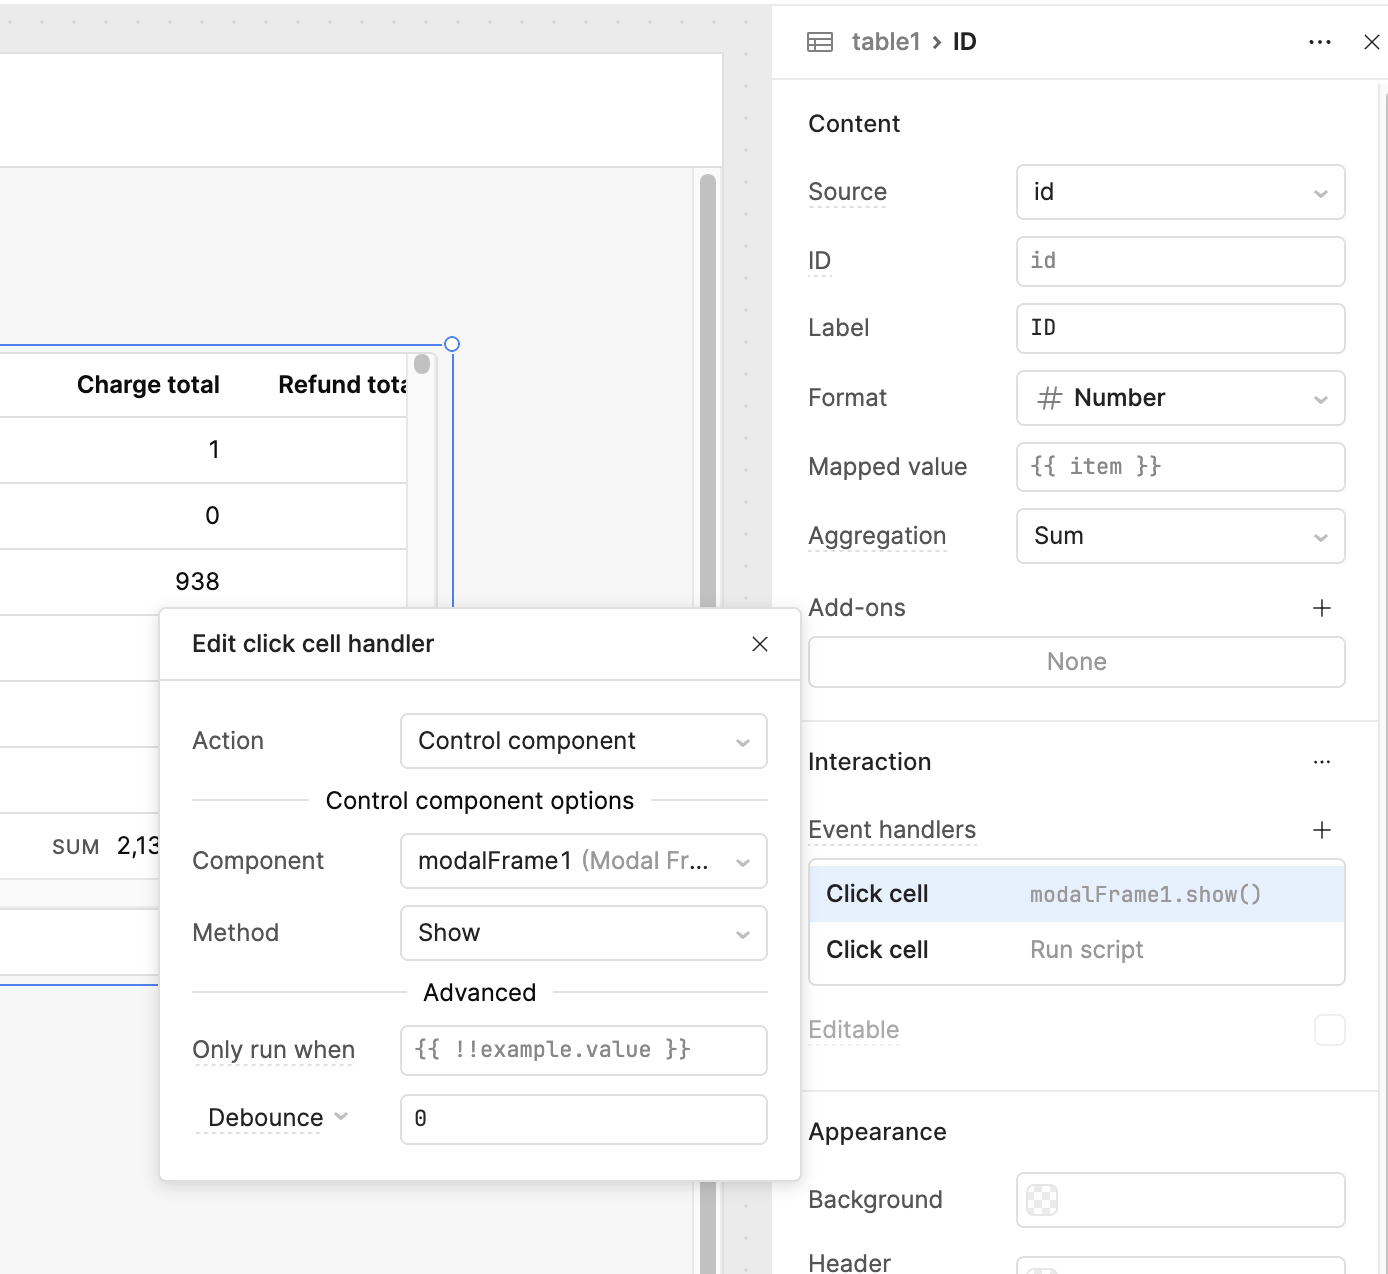The width and height of the screenshot is (1388, 1274).
Task: Click the table1 breadcrumb link
Action: (885, 42)
